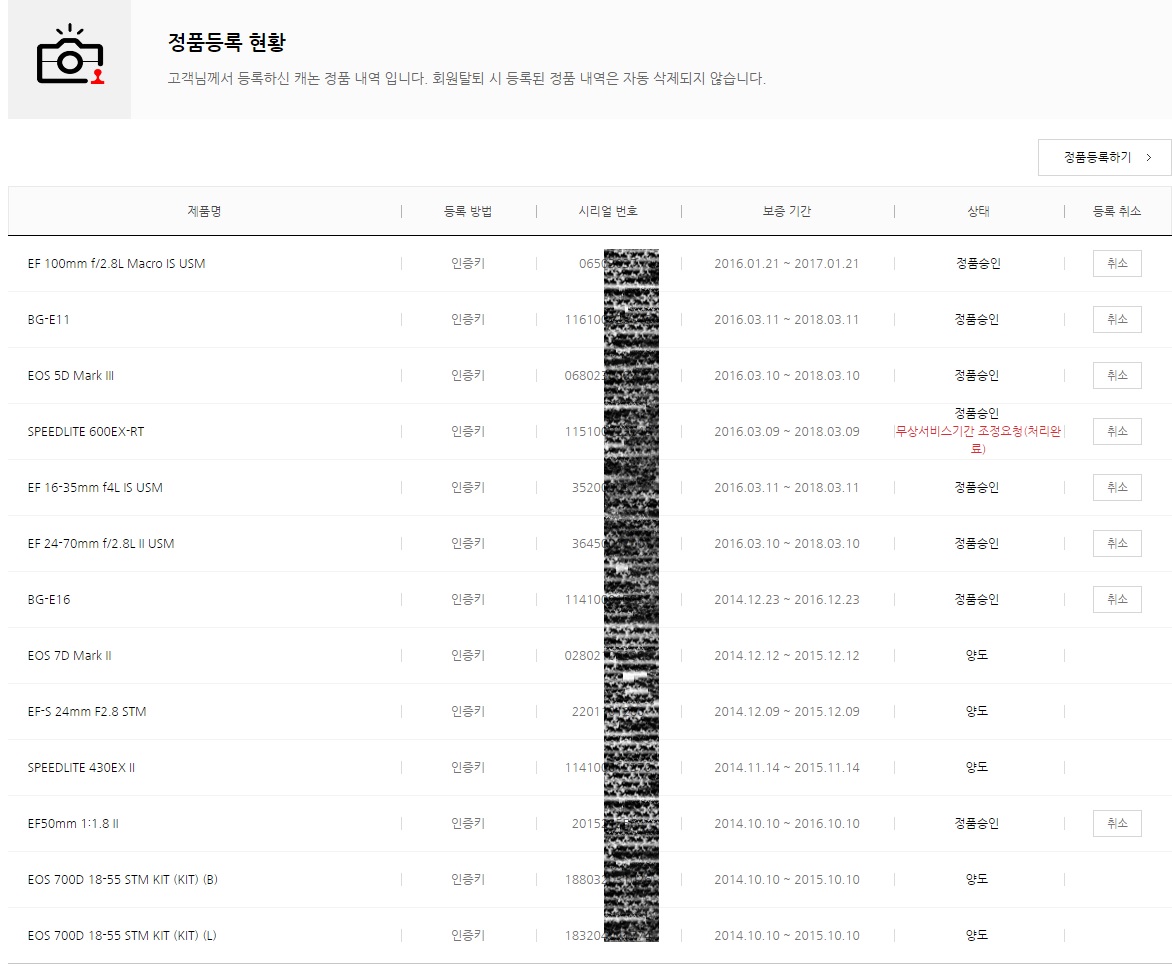Click the 제품명 column header

click(204, 212)
